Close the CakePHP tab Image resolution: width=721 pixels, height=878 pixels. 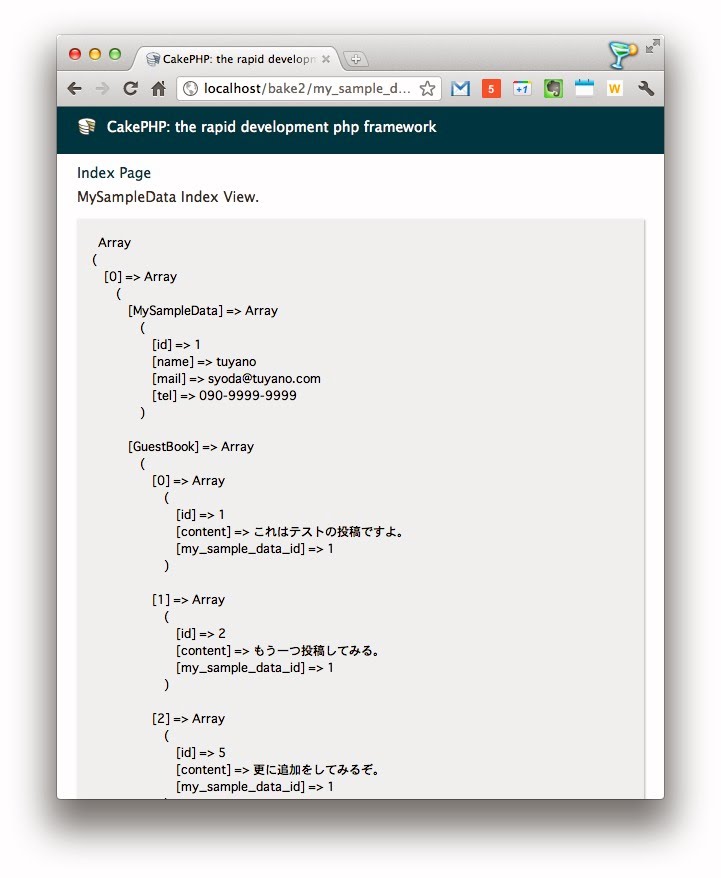coord(326,59)
